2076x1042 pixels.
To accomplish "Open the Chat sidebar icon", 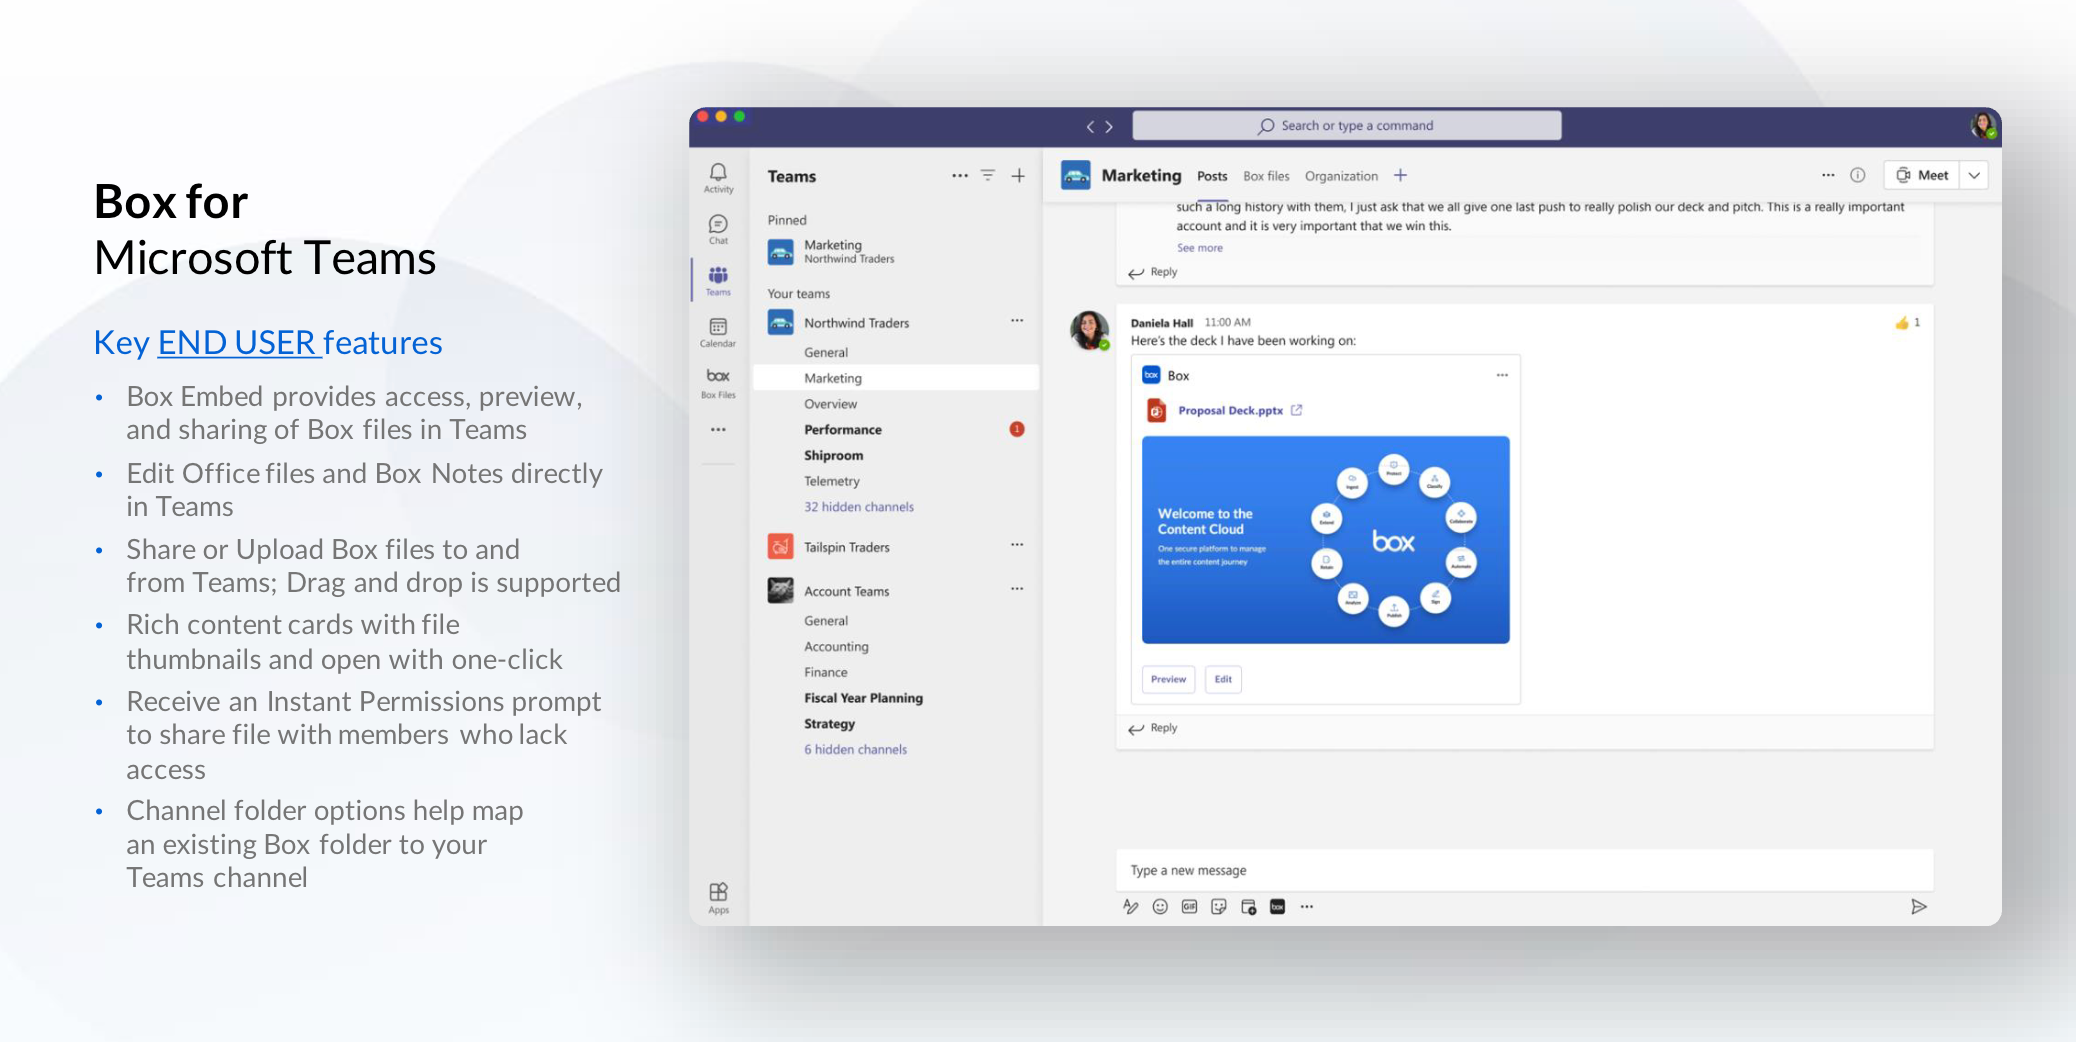I will [x=718, y=229].
